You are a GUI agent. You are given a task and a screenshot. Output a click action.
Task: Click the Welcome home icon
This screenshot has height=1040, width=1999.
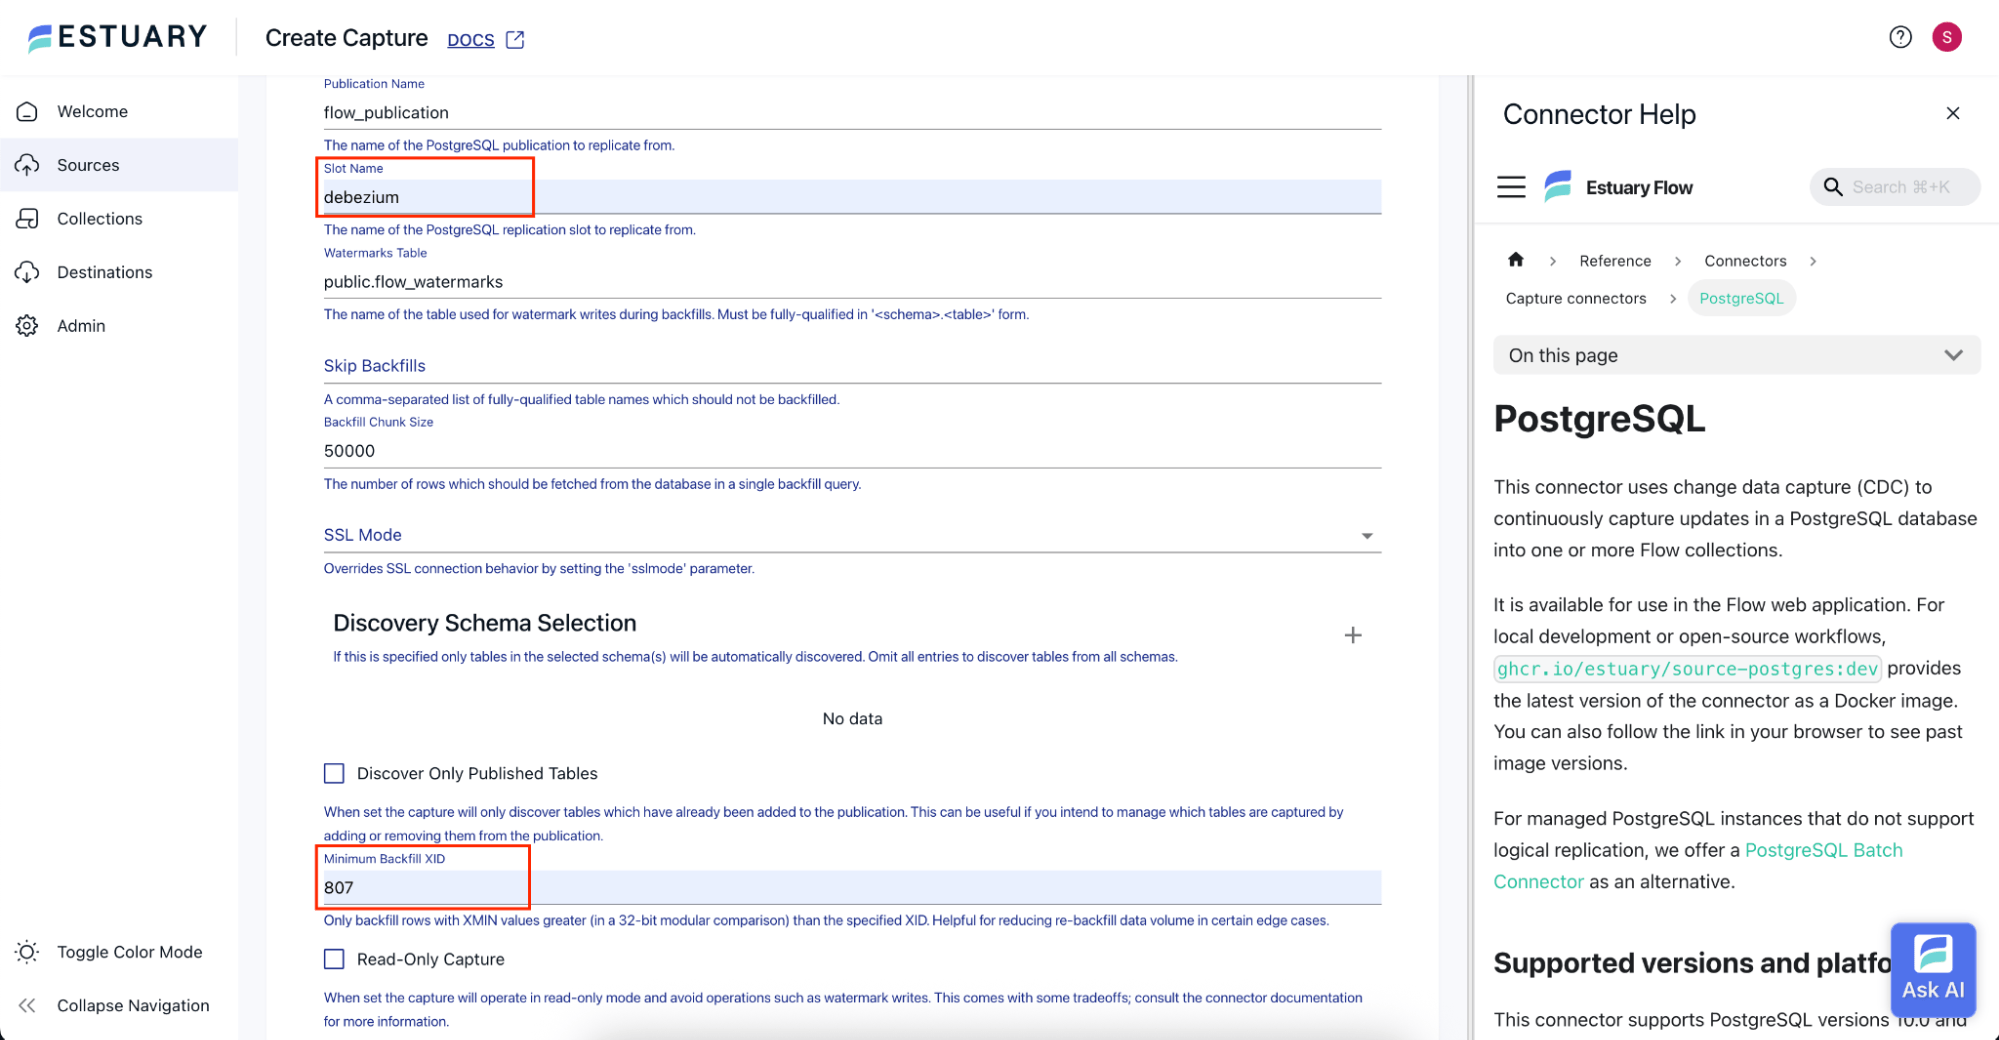tap(27, 111)
